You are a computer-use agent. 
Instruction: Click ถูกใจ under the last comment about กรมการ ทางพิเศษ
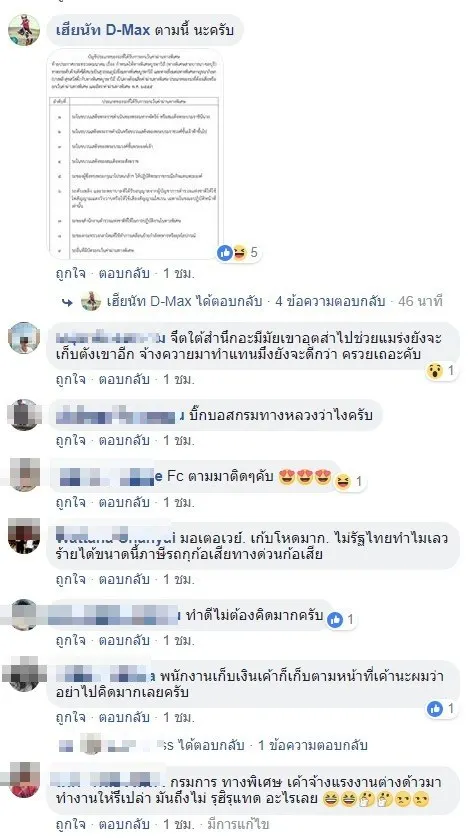coord(71,824)
